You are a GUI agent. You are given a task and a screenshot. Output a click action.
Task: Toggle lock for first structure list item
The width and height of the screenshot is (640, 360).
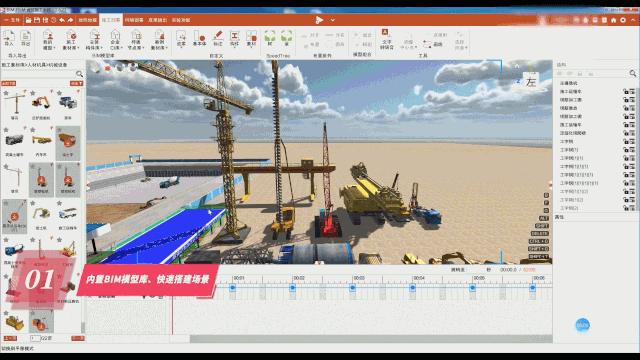[x=625, y=91]
